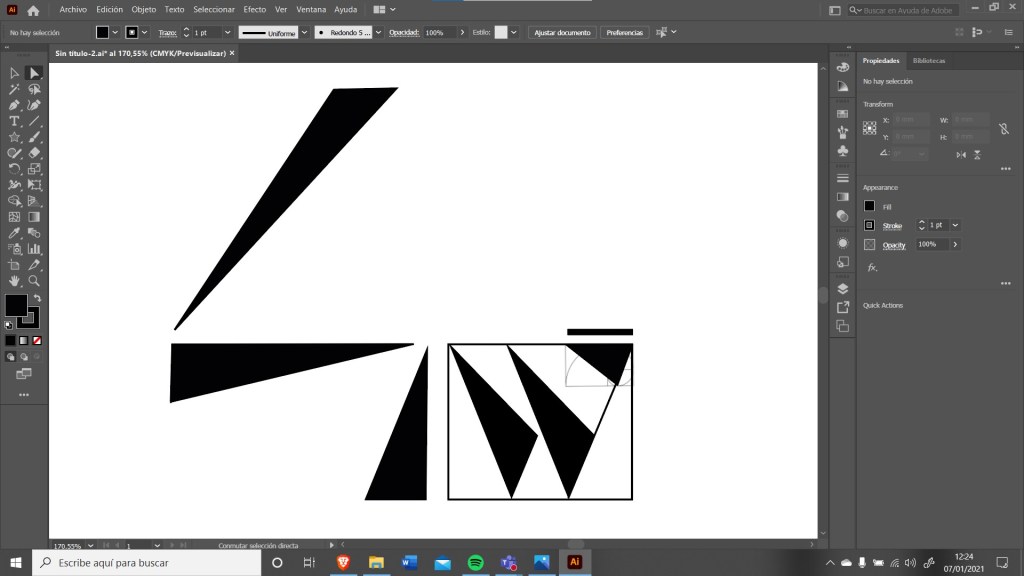Select the Direct Selection tool
Image resolution: width=1024 pixels, height=576 pixels.
click(34, 73)
